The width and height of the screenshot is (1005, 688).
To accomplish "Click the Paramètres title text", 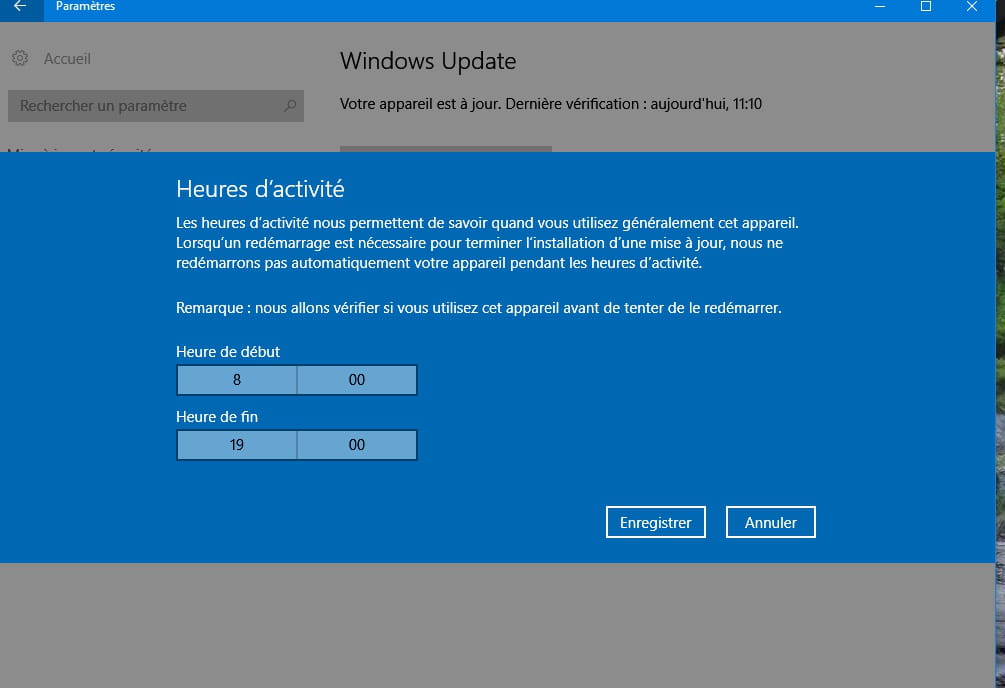I will click(85, 6).
